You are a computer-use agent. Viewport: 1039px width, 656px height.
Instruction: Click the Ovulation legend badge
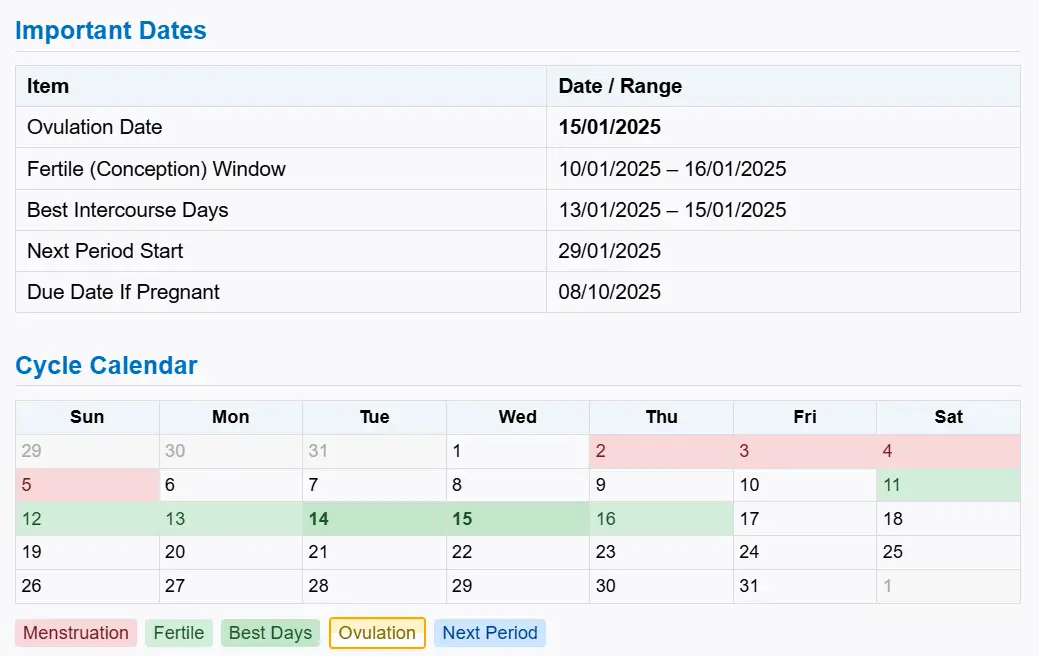coord(377,633)
